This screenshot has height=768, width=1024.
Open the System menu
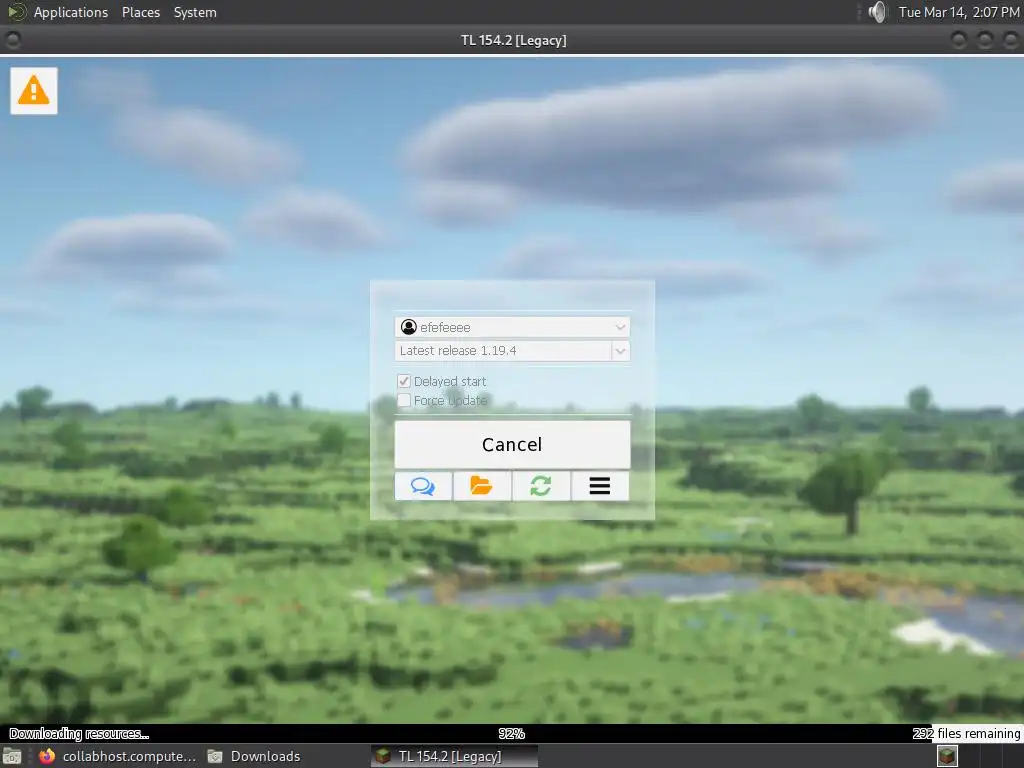(x=195, y=12)
